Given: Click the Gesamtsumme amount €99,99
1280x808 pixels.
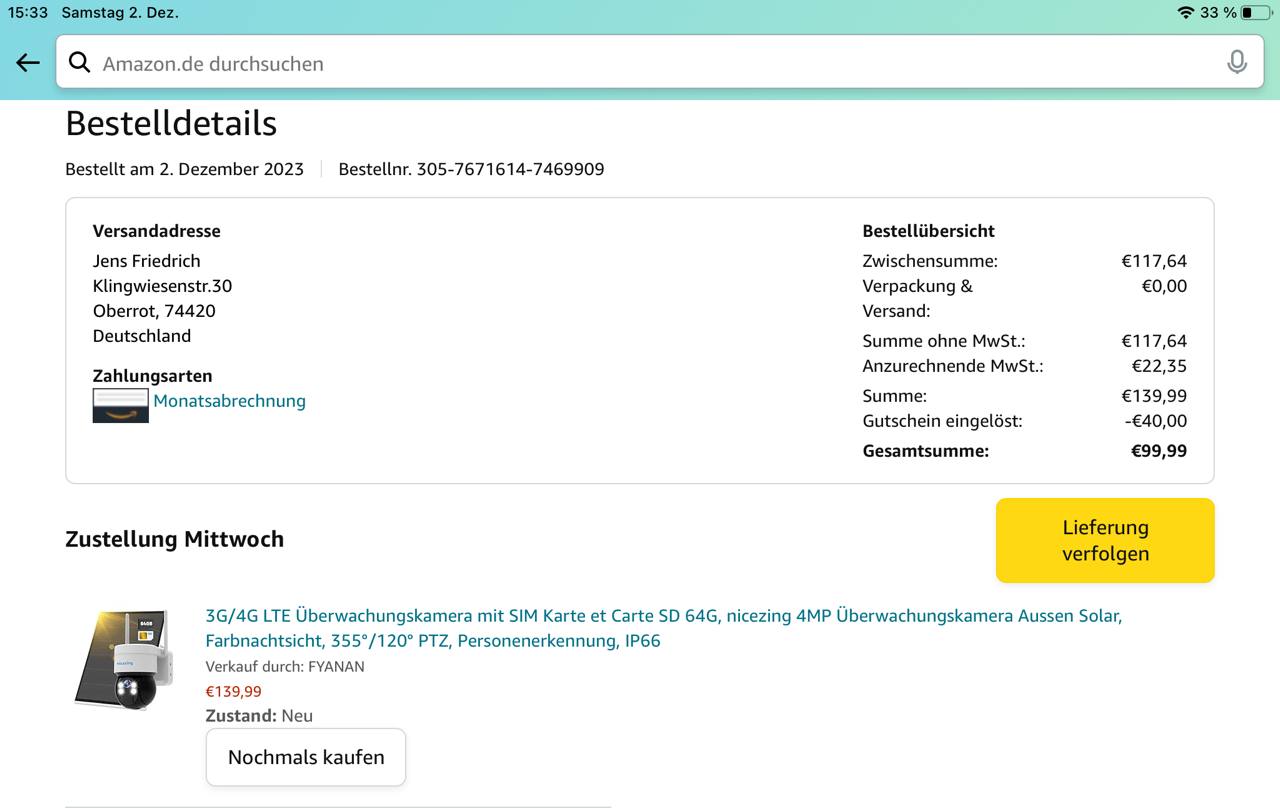Looking at the screenshot, I should (1158, 451).
